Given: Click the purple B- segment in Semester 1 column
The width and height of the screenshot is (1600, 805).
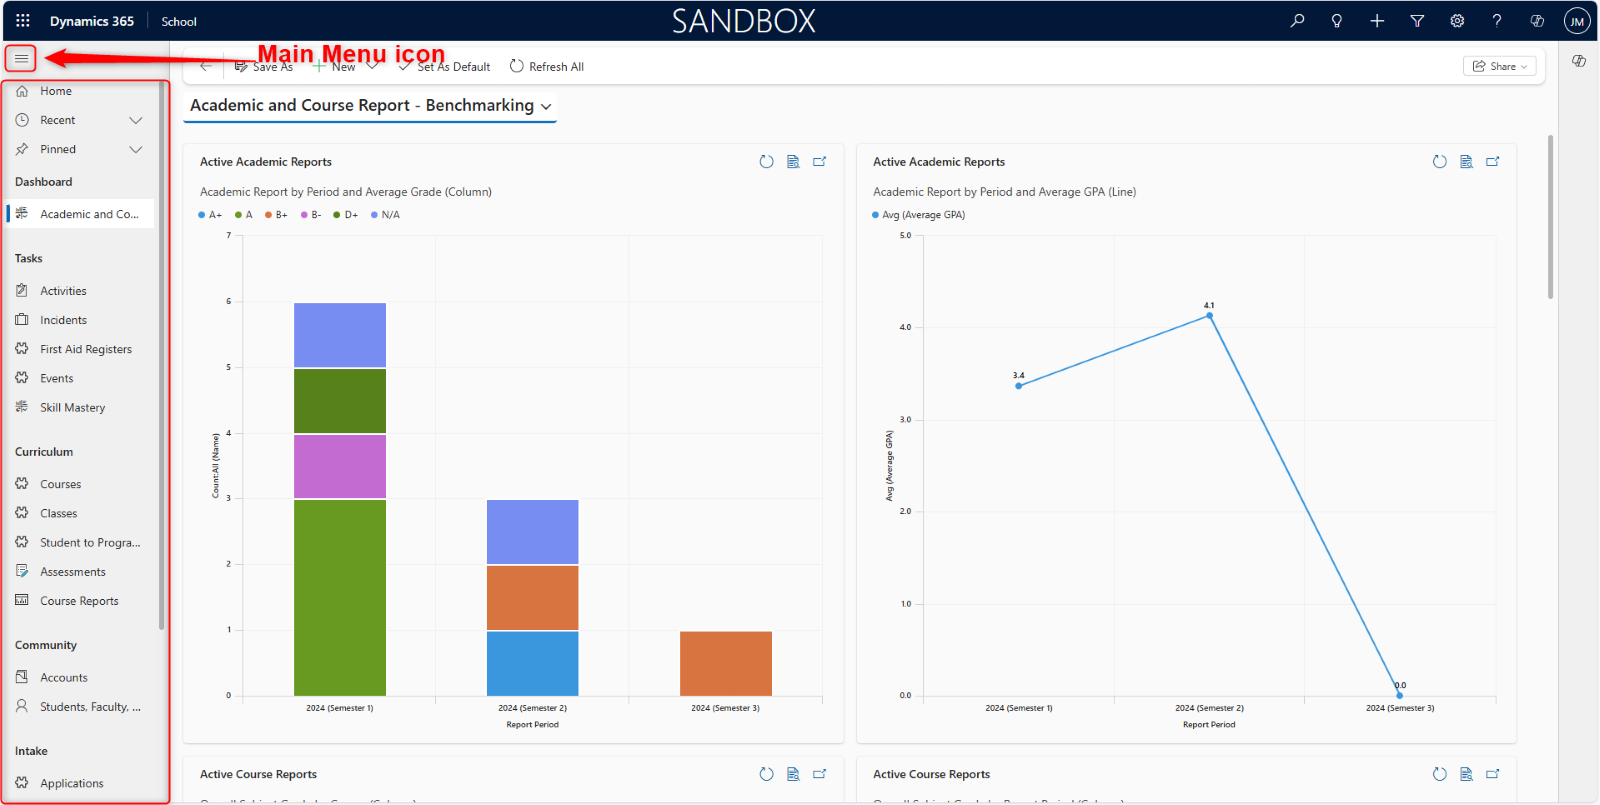Looking at the screenshot, I should (x=340, y=466).
